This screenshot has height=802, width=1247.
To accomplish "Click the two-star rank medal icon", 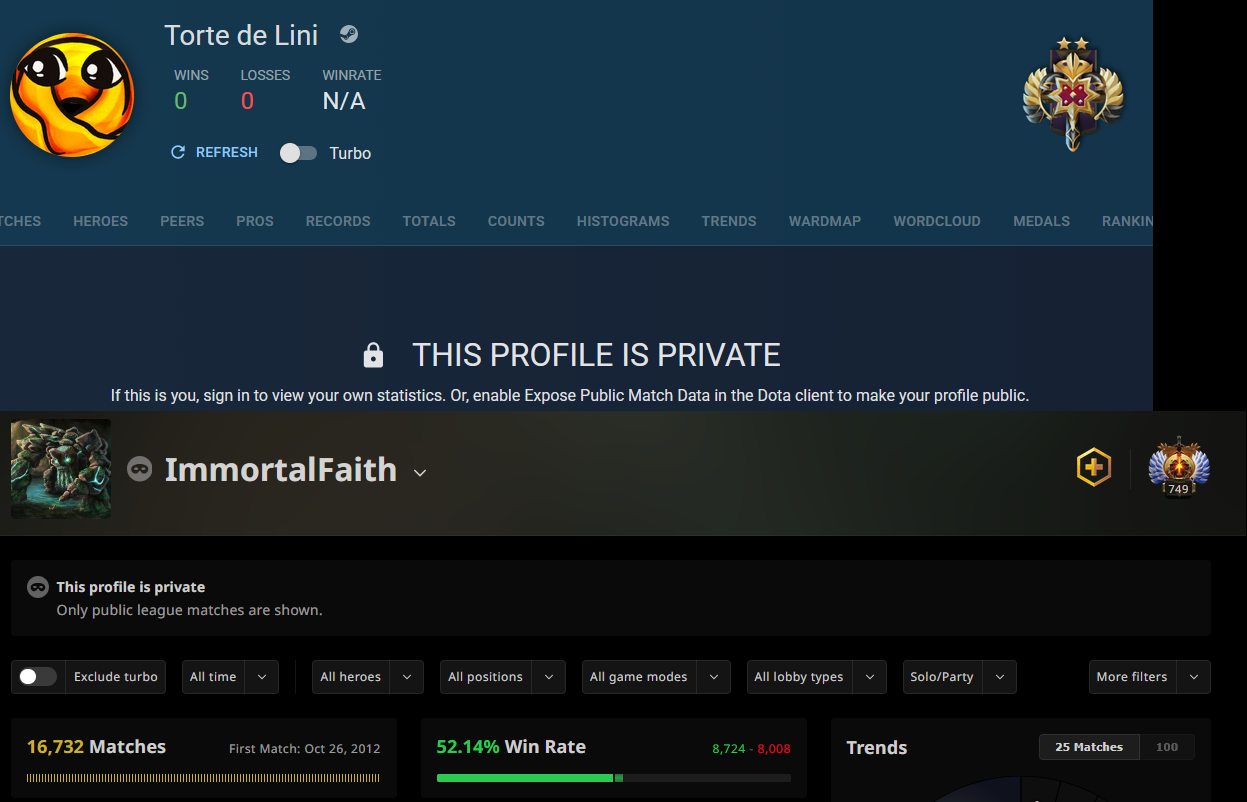I will pyautogui.click(x=1073, y=95).
